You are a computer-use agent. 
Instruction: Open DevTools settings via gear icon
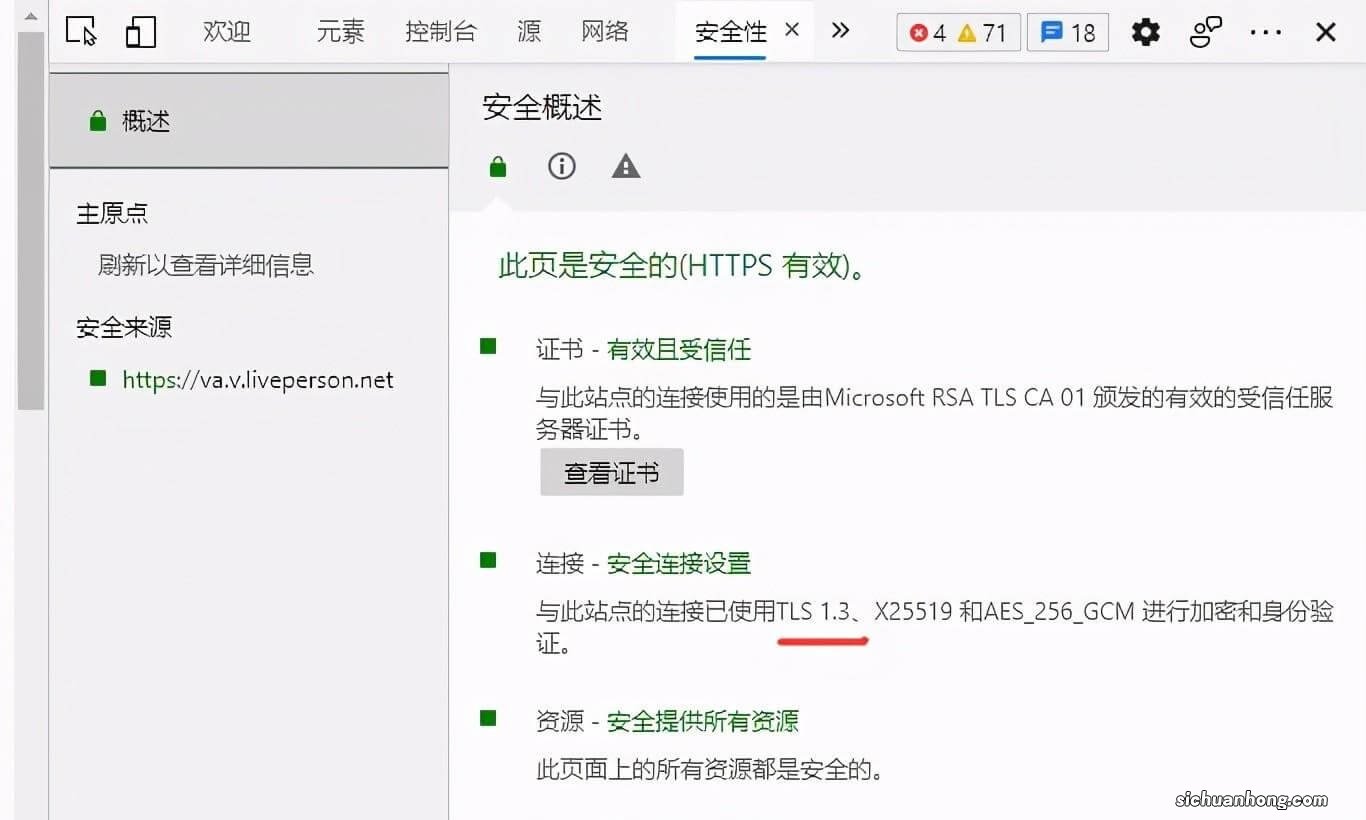1145,31
